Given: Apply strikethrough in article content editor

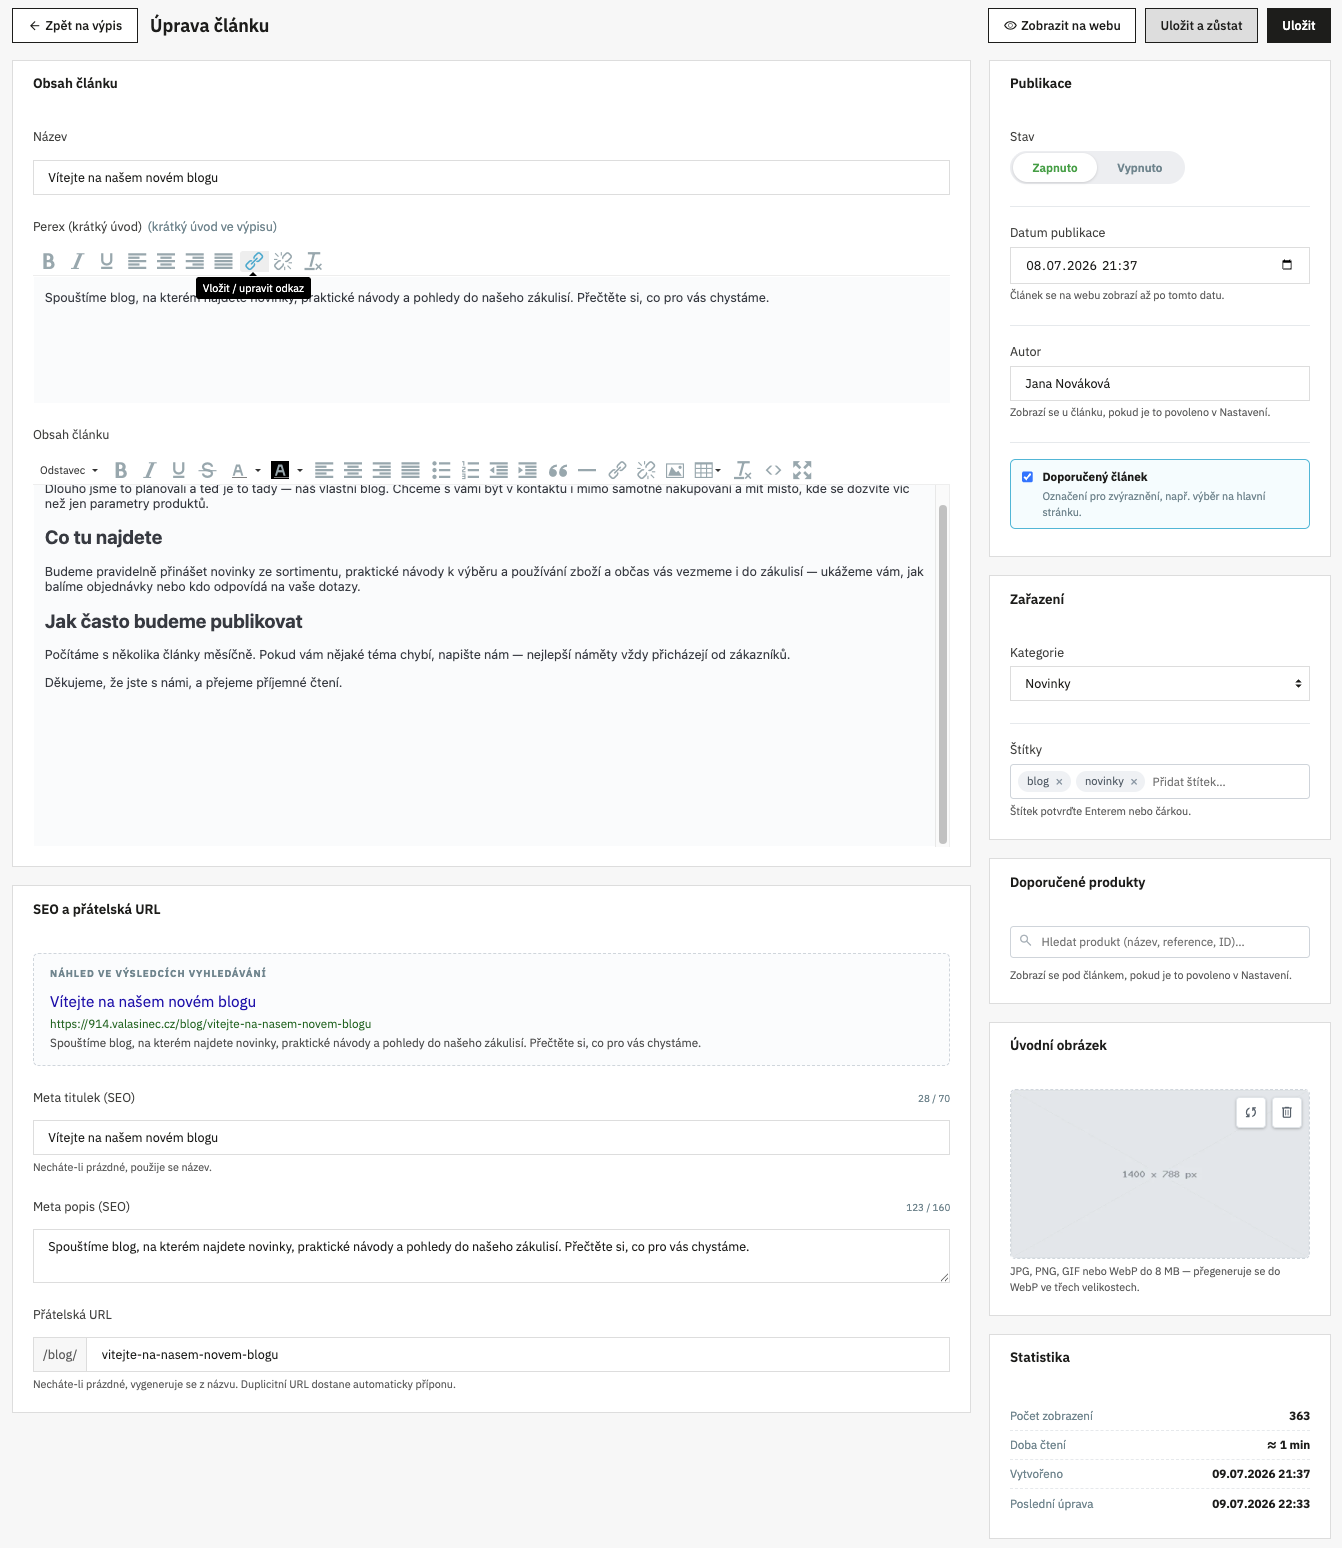Looking at the screenshot, I should pos(207,470).
